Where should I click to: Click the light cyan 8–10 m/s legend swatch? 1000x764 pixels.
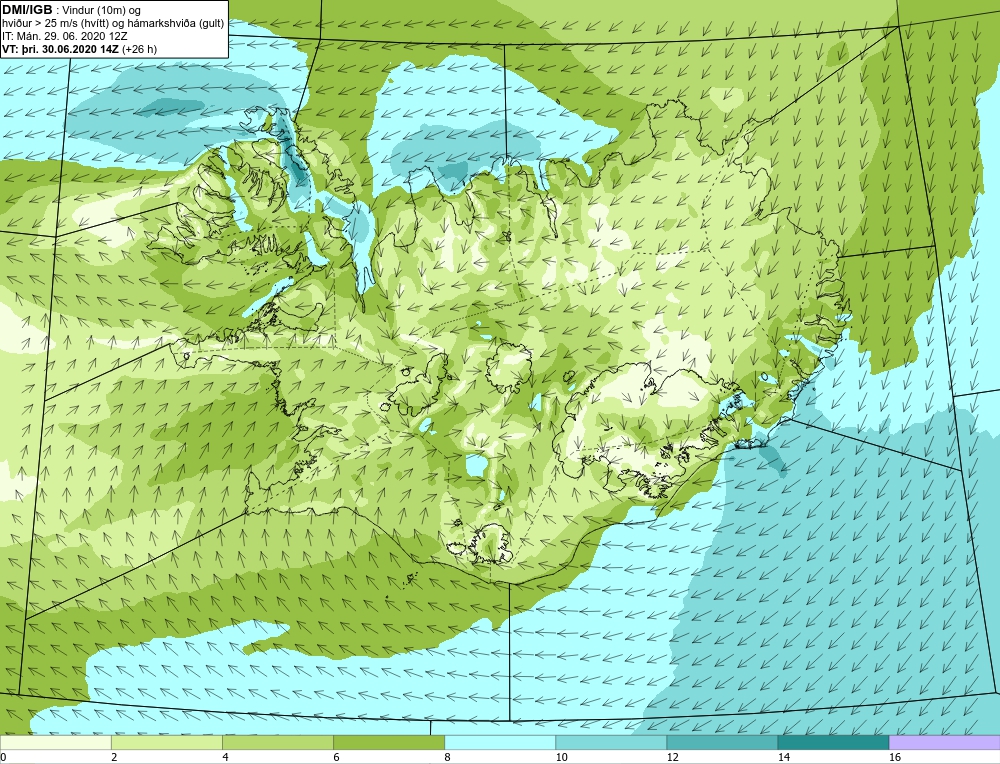click(x=500, y=742)
